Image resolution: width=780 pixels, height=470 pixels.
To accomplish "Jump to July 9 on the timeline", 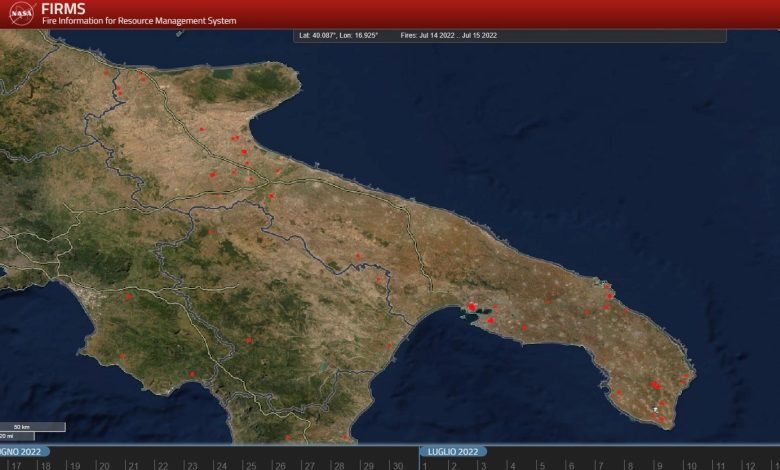I will pos(659,465).
